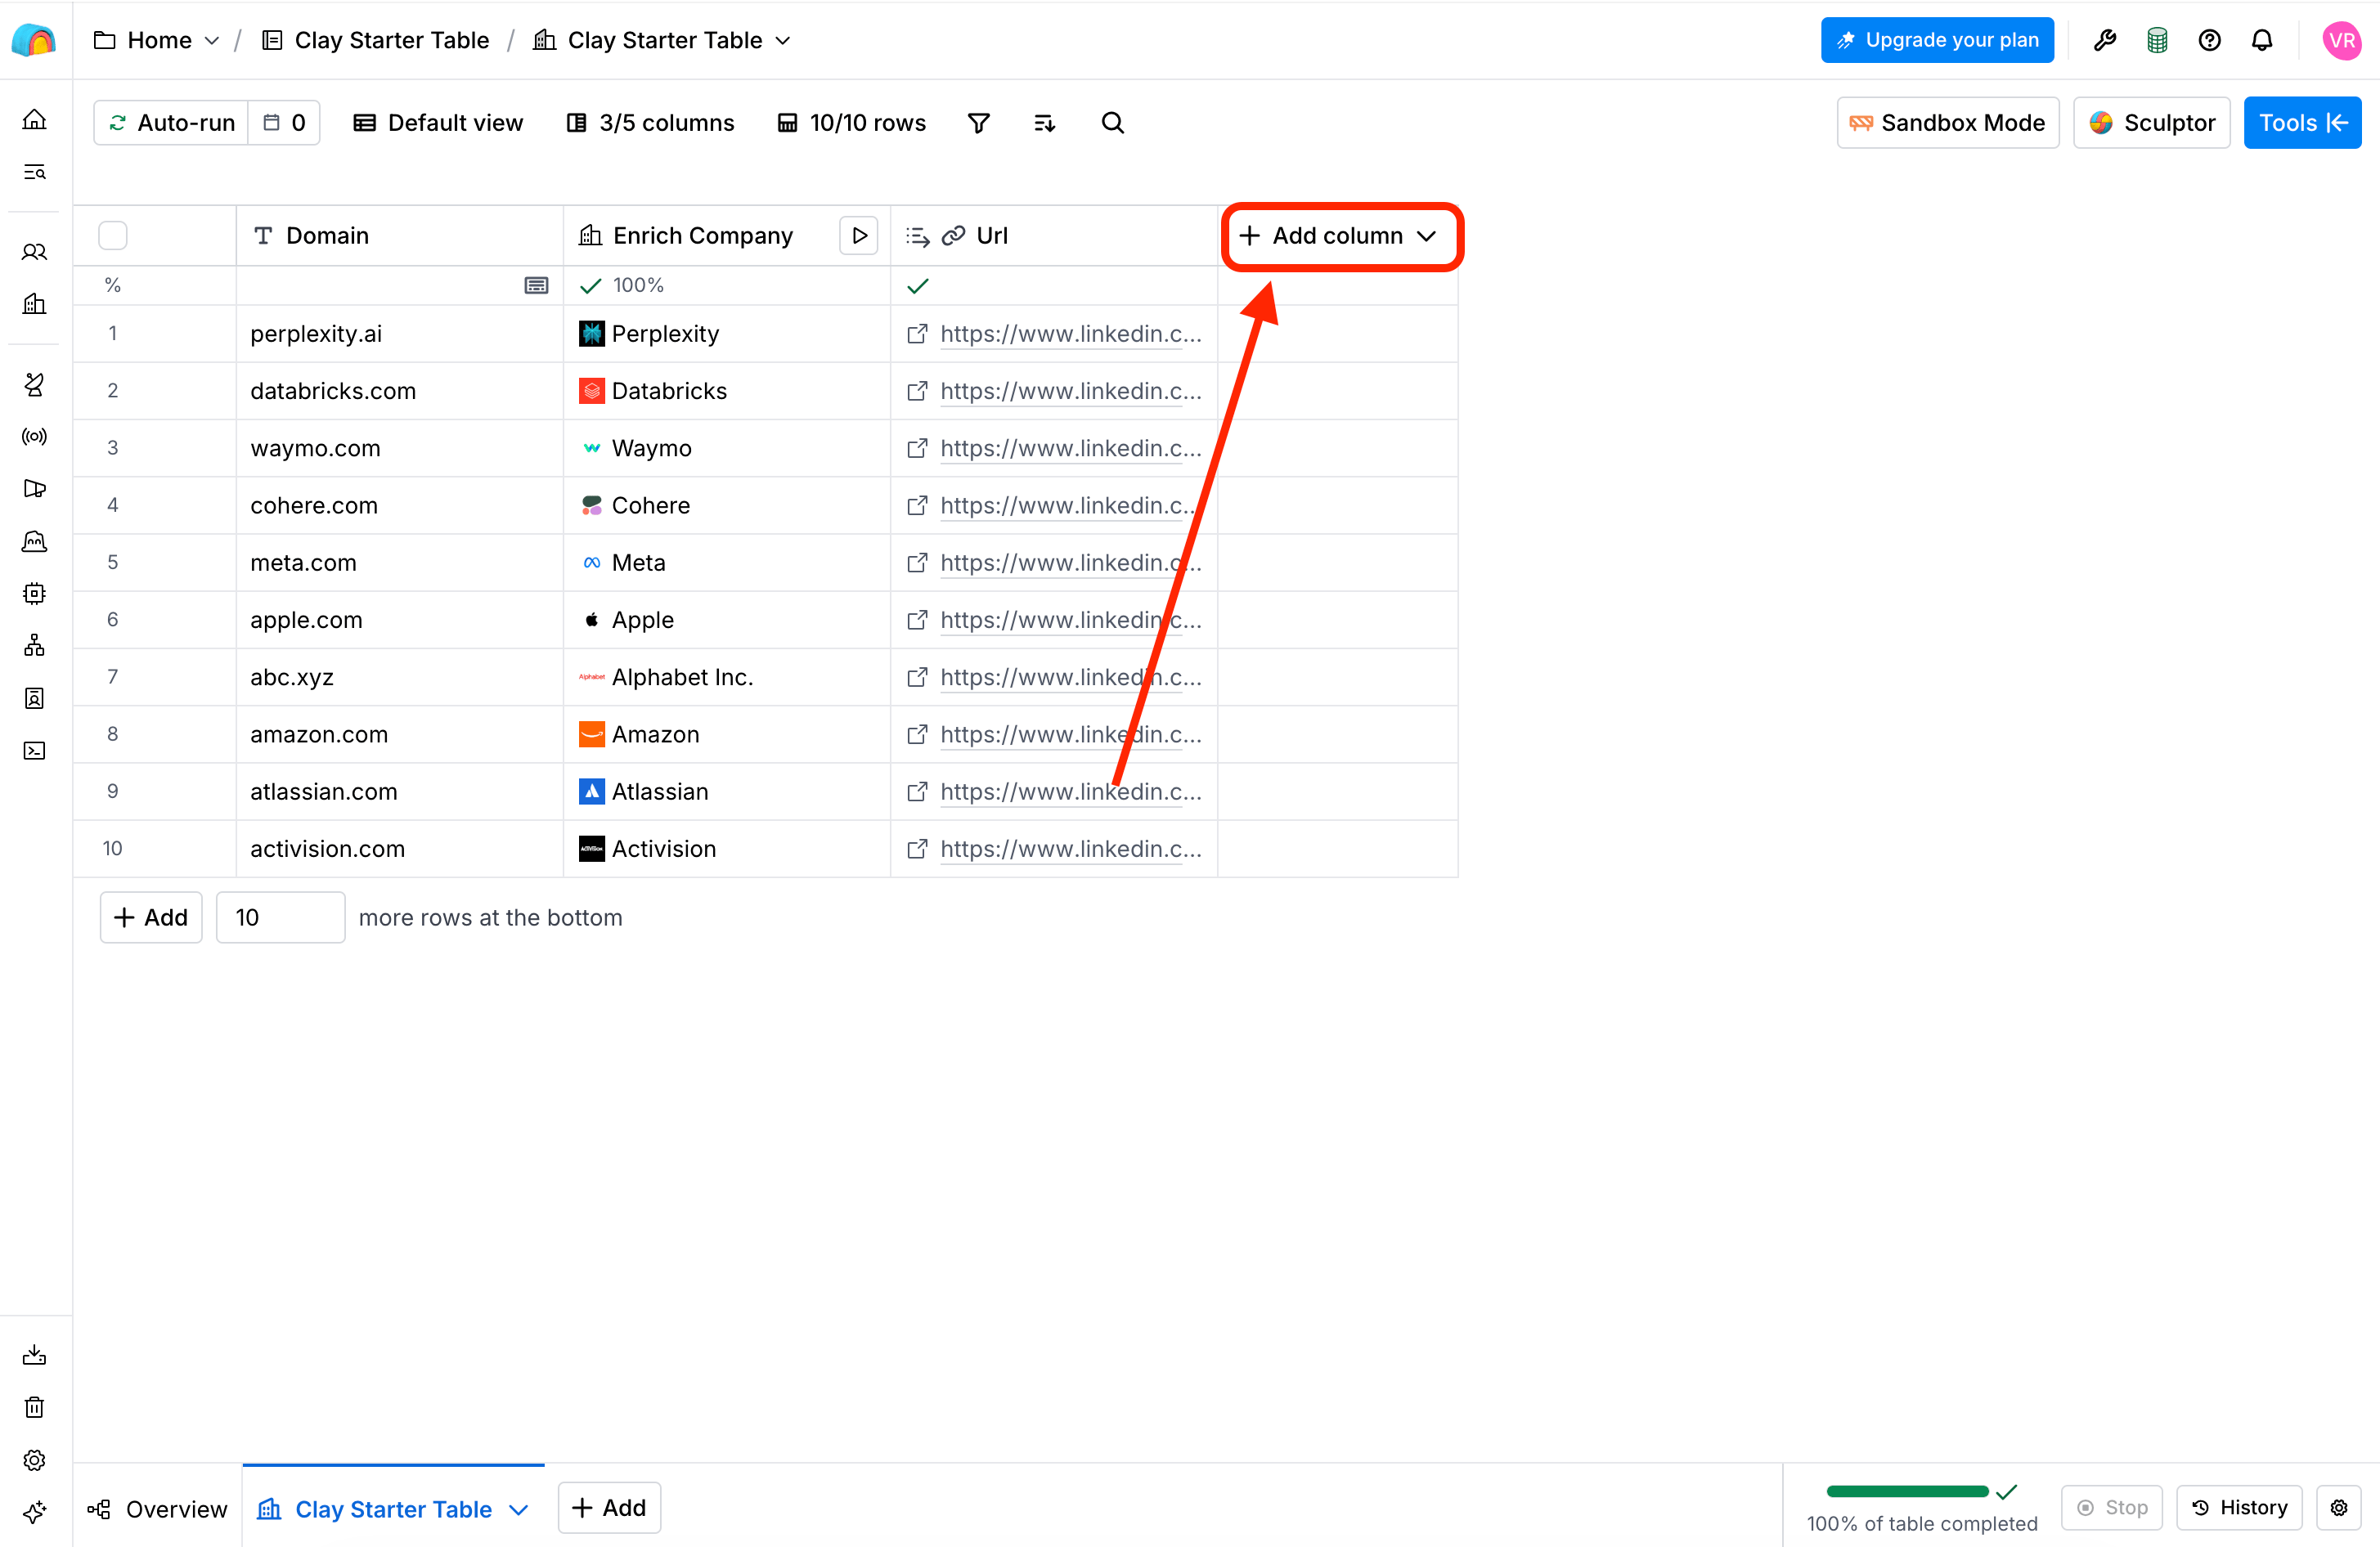Open the external link icon for Perplexity row
Image resolution: width=2380 pixels, height=1547 pixels.
click(x=916, y=334)
